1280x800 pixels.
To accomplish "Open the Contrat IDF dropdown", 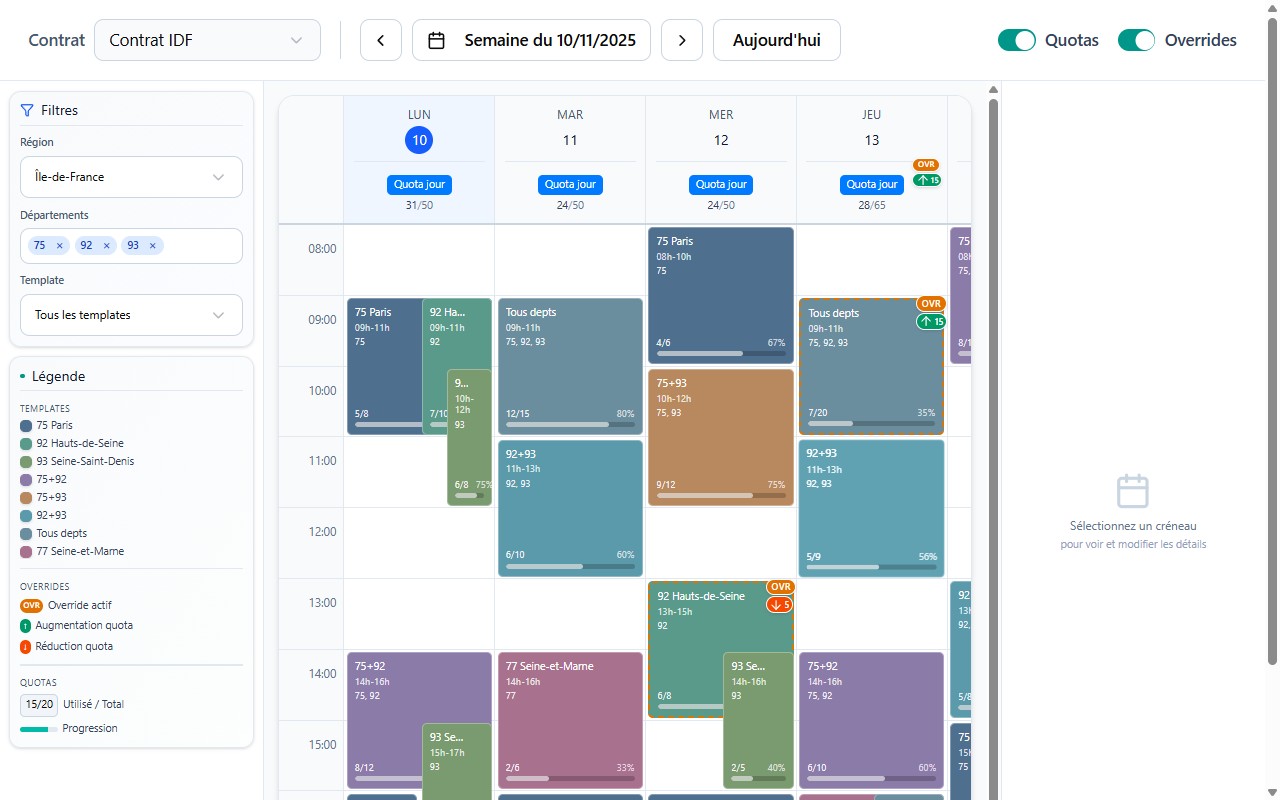I will 207,40.
